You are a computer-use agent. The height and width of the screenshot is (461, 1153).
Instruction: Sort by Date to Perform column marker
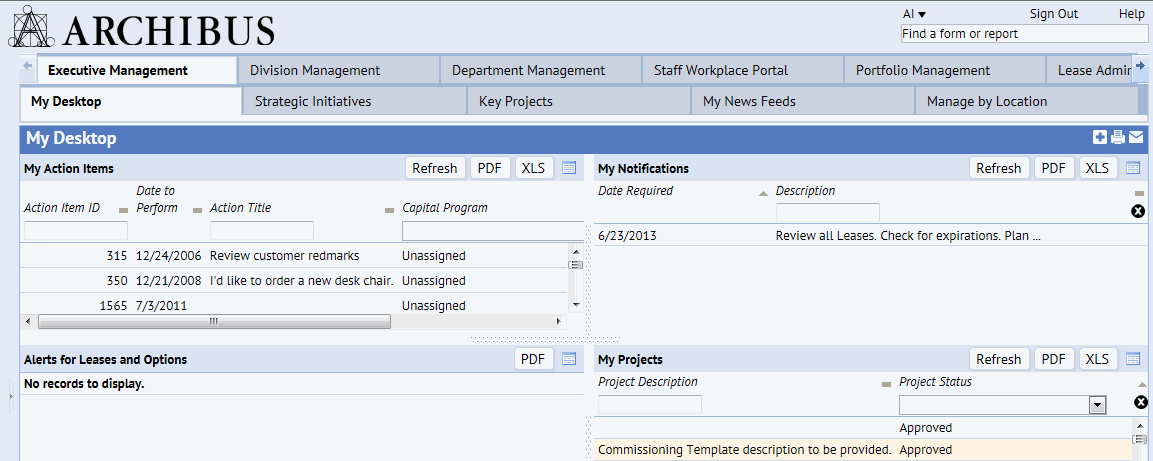pyautogui.click(x=197, y=210)
